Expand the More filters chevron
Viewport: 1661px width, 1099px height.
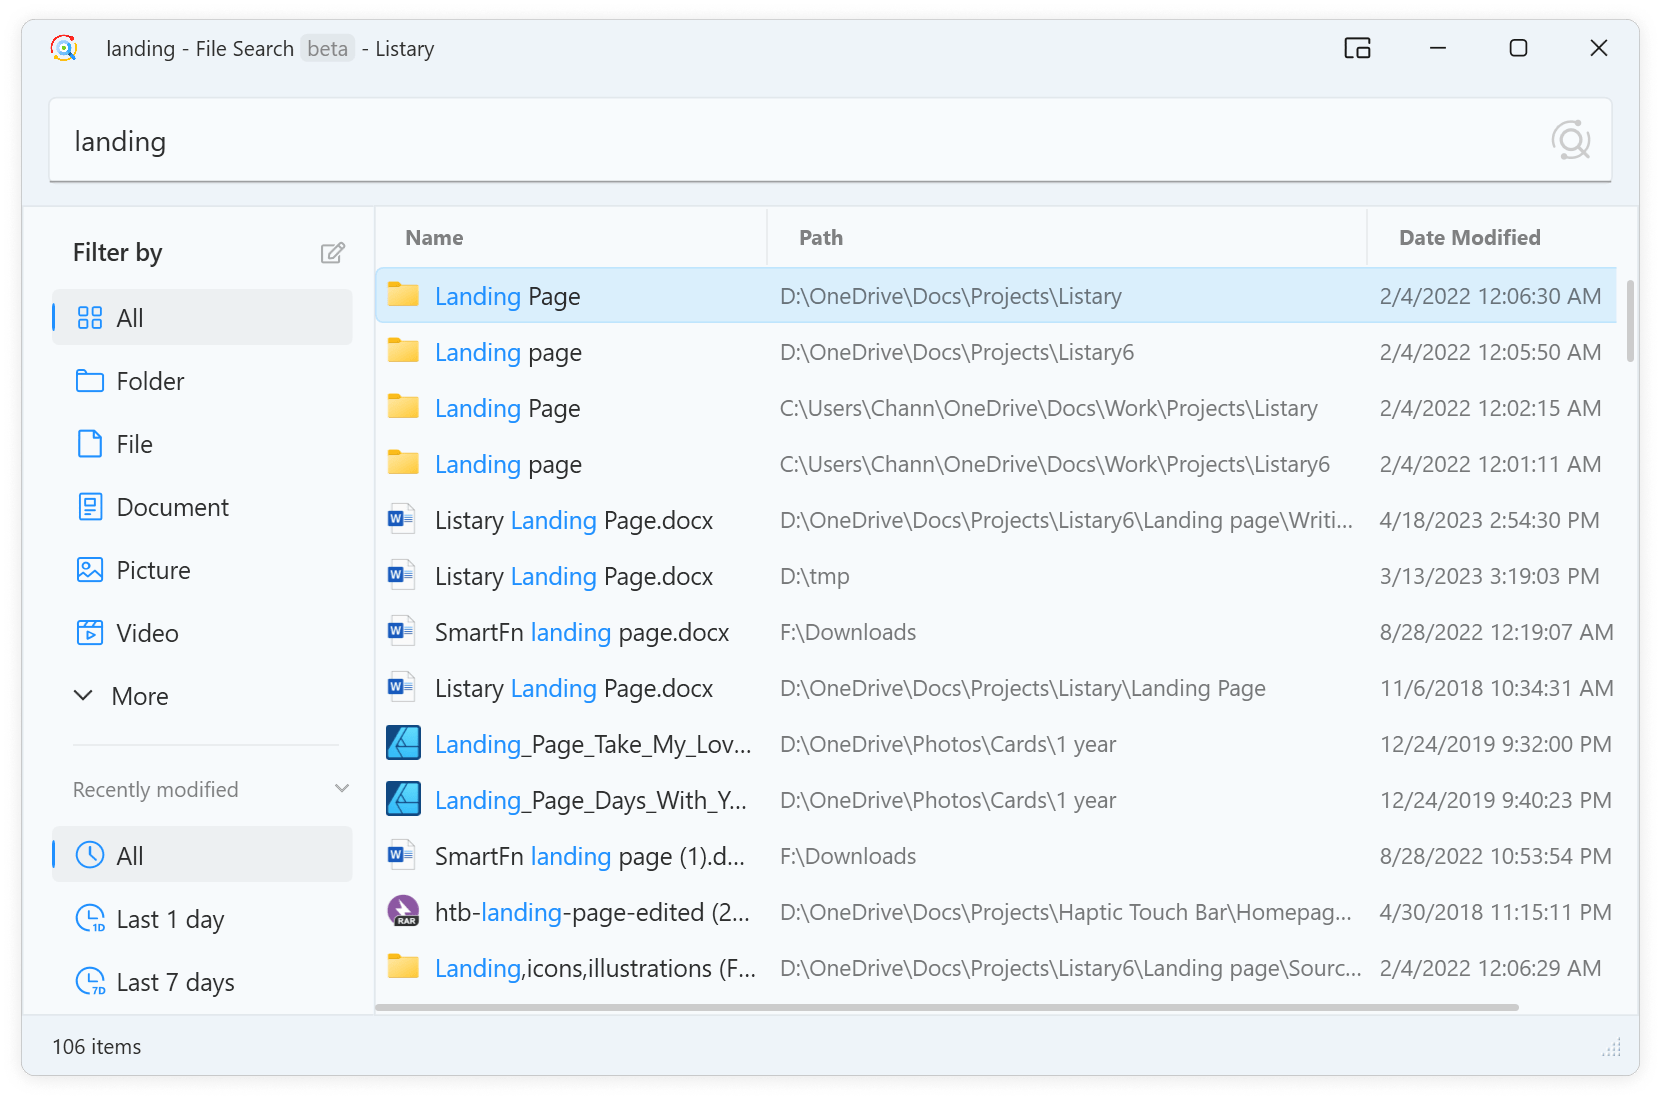84,695
